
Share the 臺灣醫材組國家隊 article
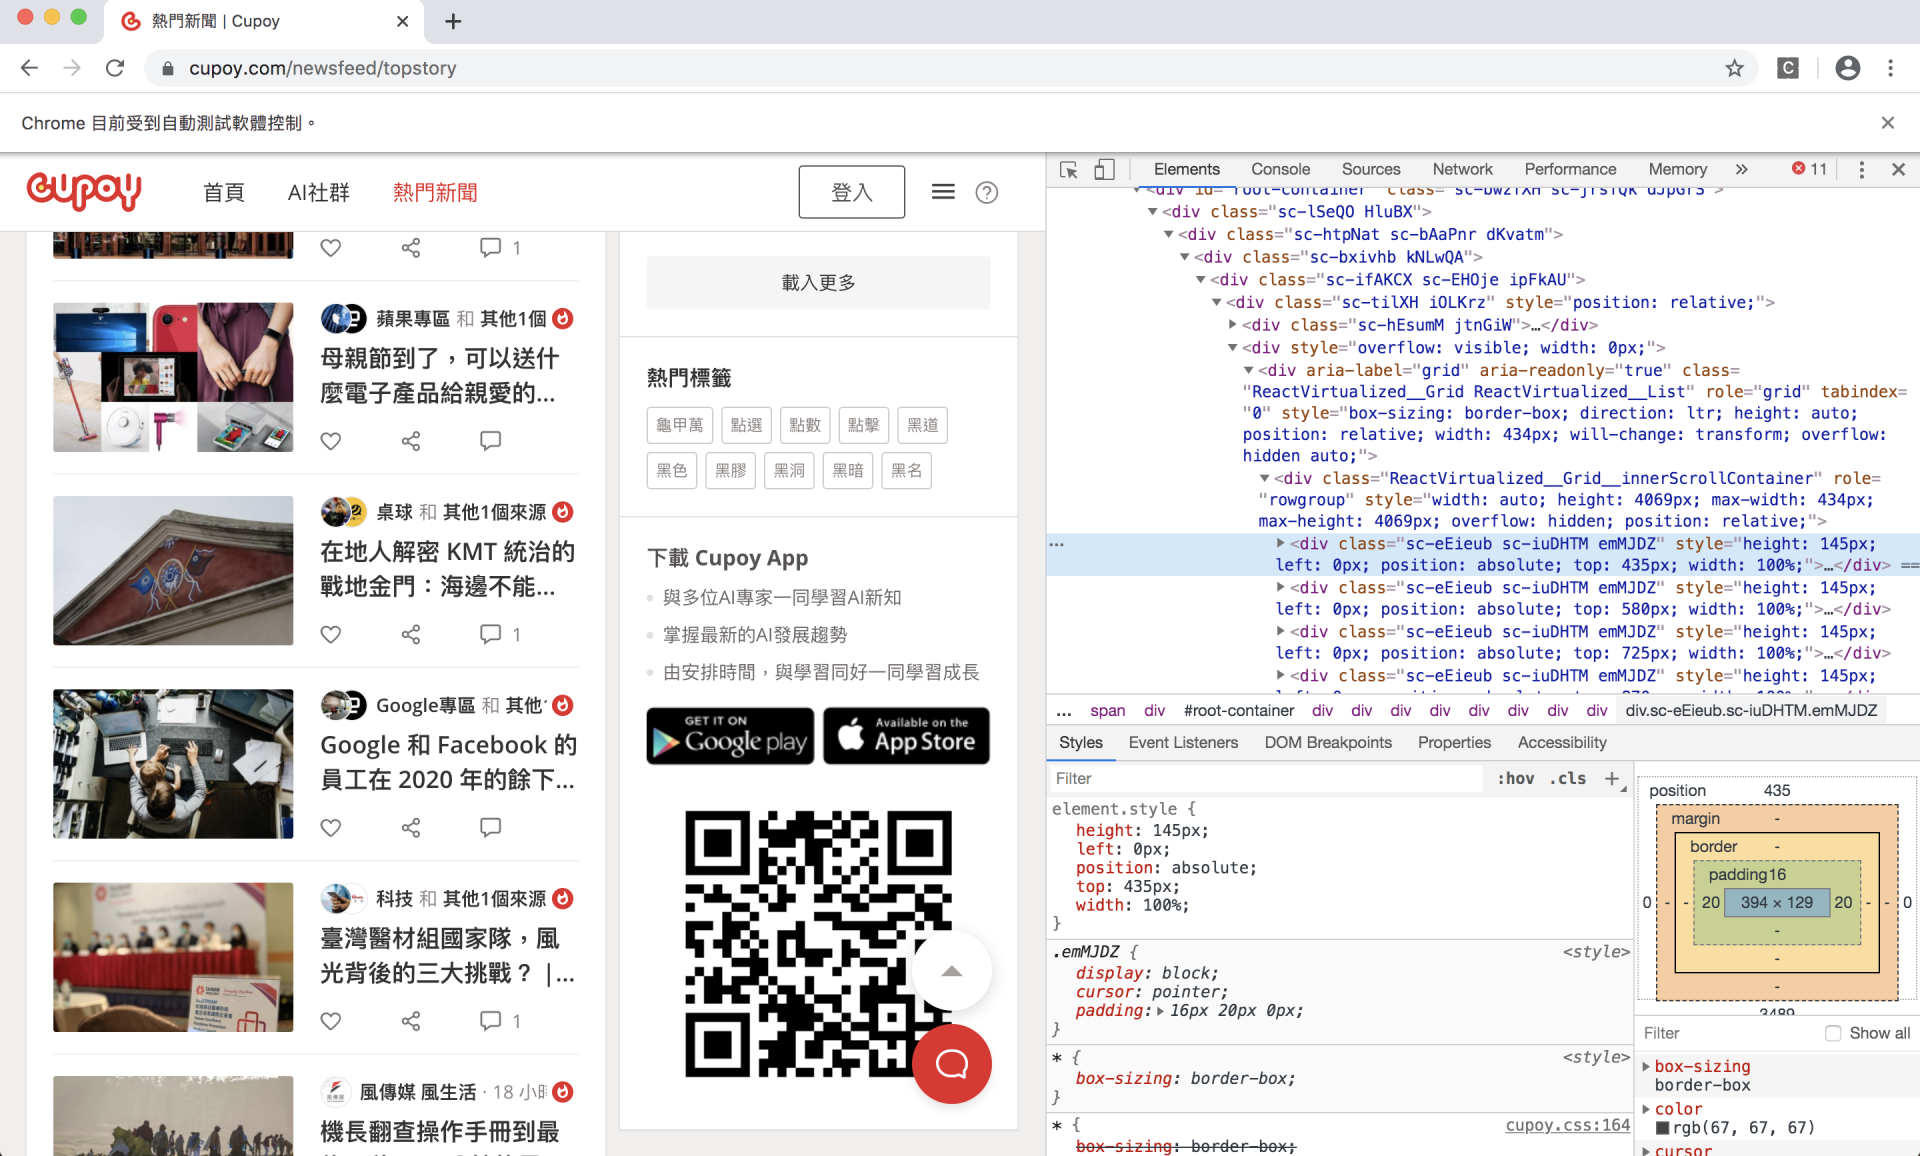[x=411, y=1021]
